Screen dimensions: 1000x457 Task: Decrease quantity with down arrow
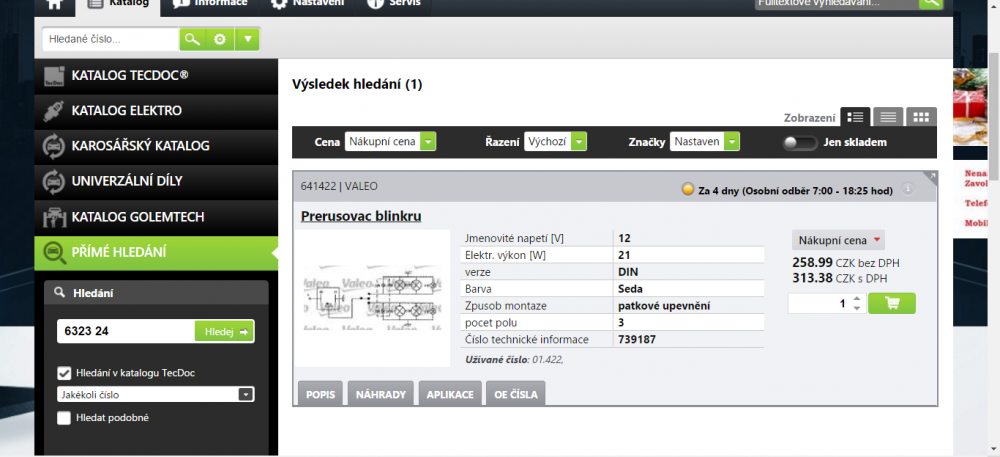point(857,308)
